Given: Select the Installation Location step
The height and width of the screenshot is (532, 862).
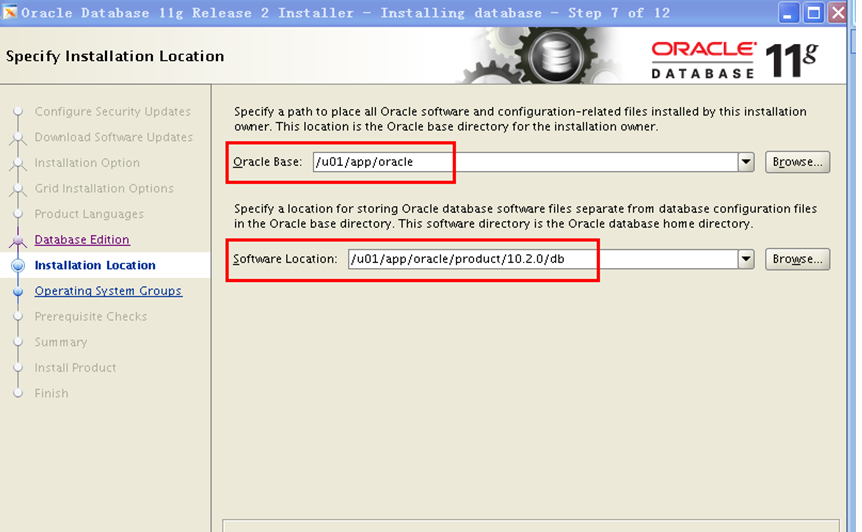Looking at the screenshot, I should point(95,265).
